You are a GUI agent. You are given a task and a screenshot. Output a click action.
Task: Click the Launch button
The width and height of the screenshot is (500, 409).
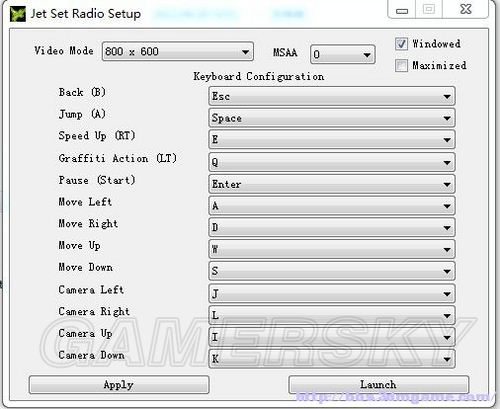(x=378, y=385)
